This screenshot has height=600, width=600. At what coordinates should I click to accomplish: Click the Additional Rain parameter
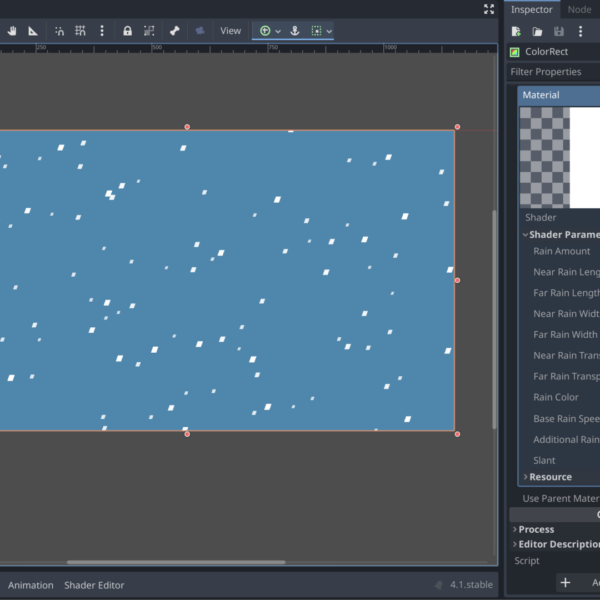tap(566, 440)
